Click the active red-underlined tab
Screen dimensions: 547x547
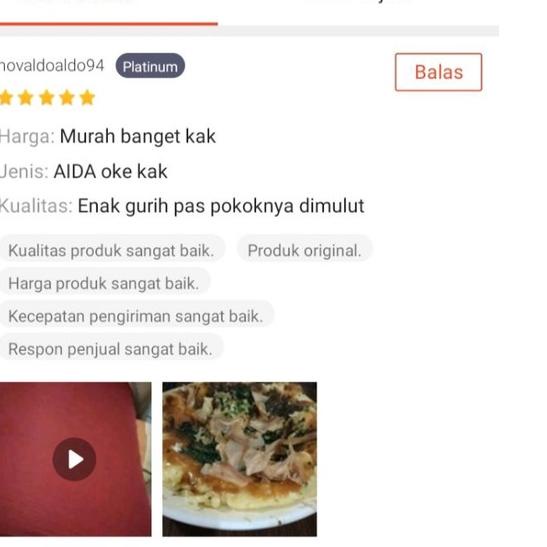tap(108, 12)
